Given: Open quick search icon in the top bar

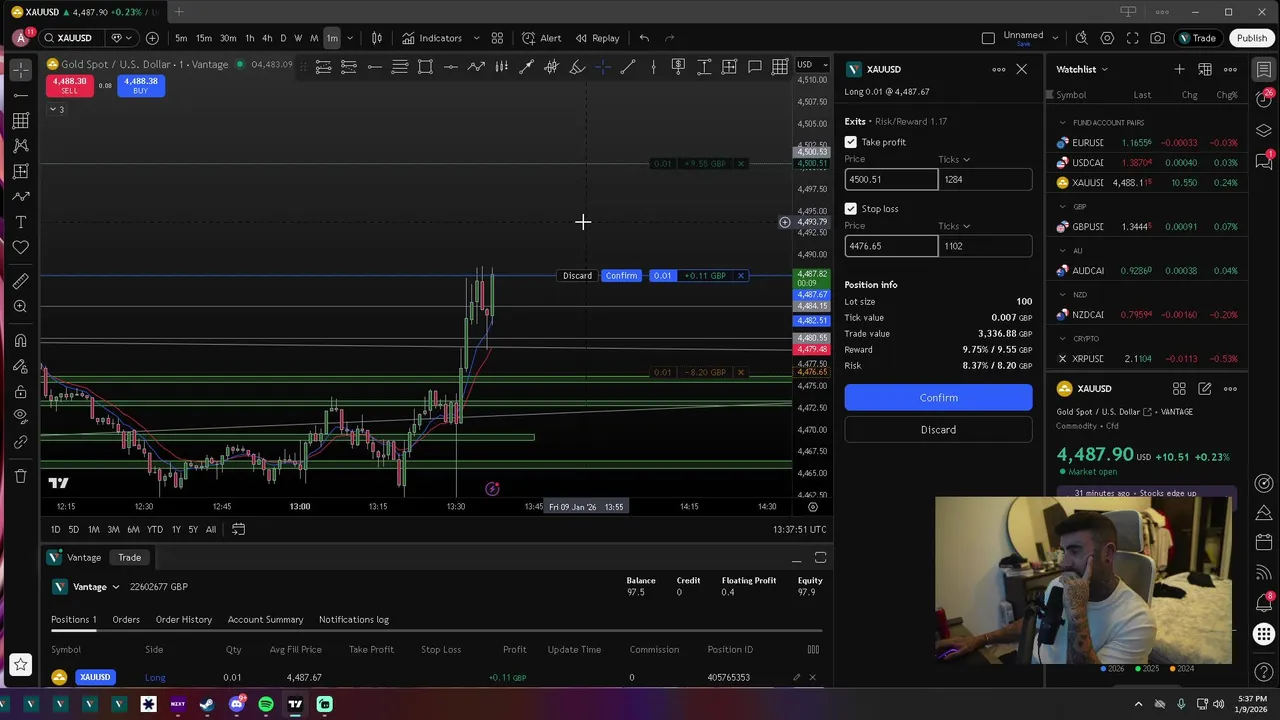Looking at the screenshot, I should point(1082,38).
